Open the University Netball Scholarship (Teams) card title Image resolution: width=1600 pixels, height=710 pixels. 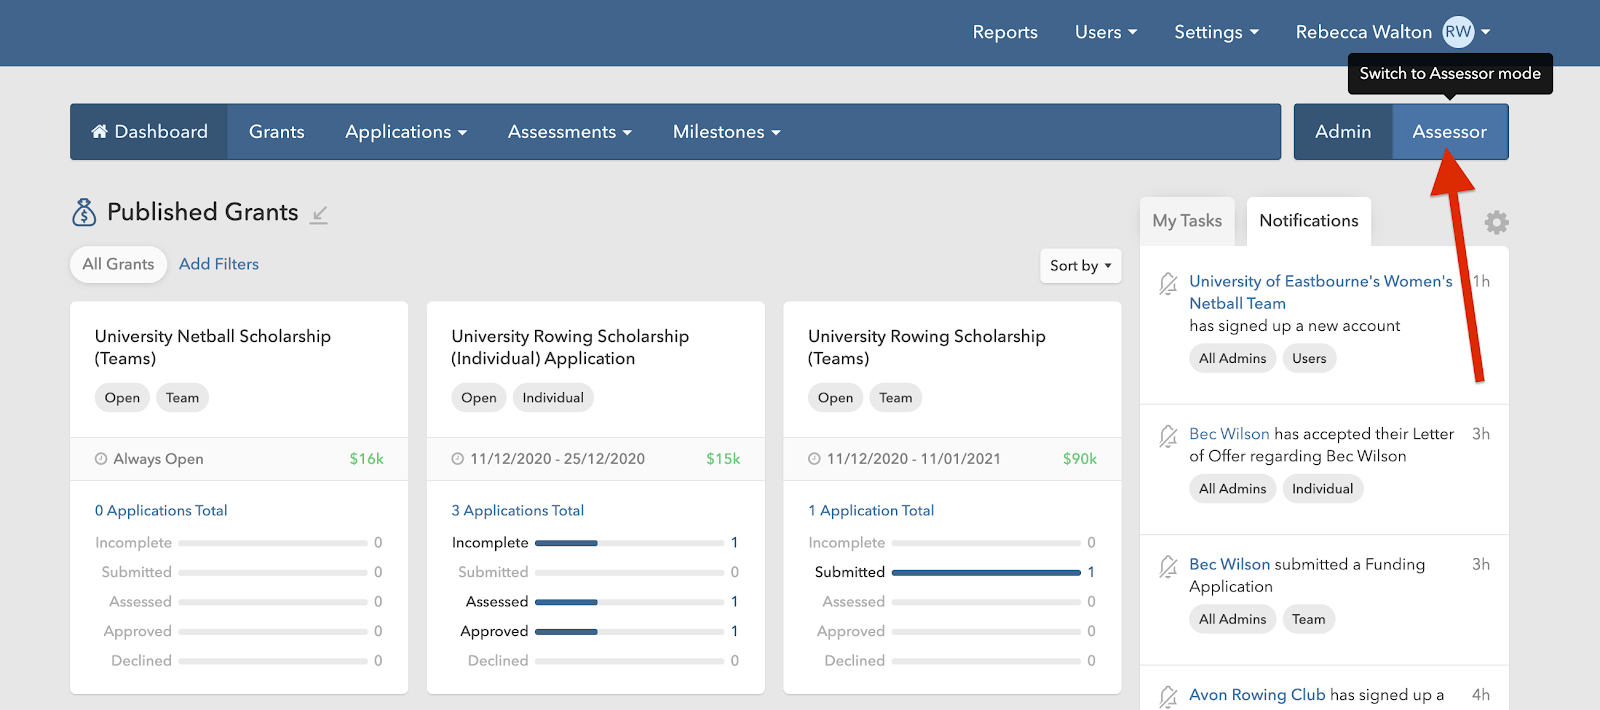pyautogui.click(x=212, y=347)
